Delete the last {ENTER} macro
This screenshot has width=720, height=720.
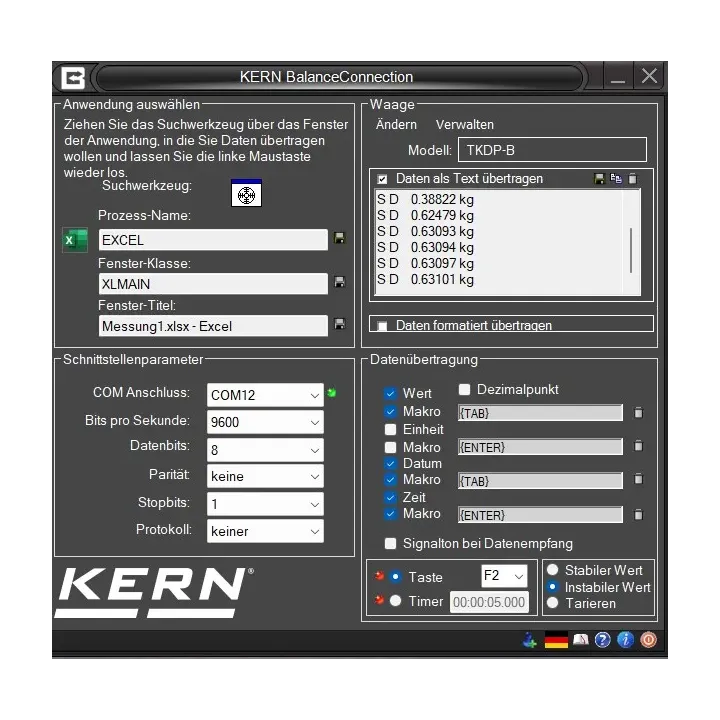638,515
